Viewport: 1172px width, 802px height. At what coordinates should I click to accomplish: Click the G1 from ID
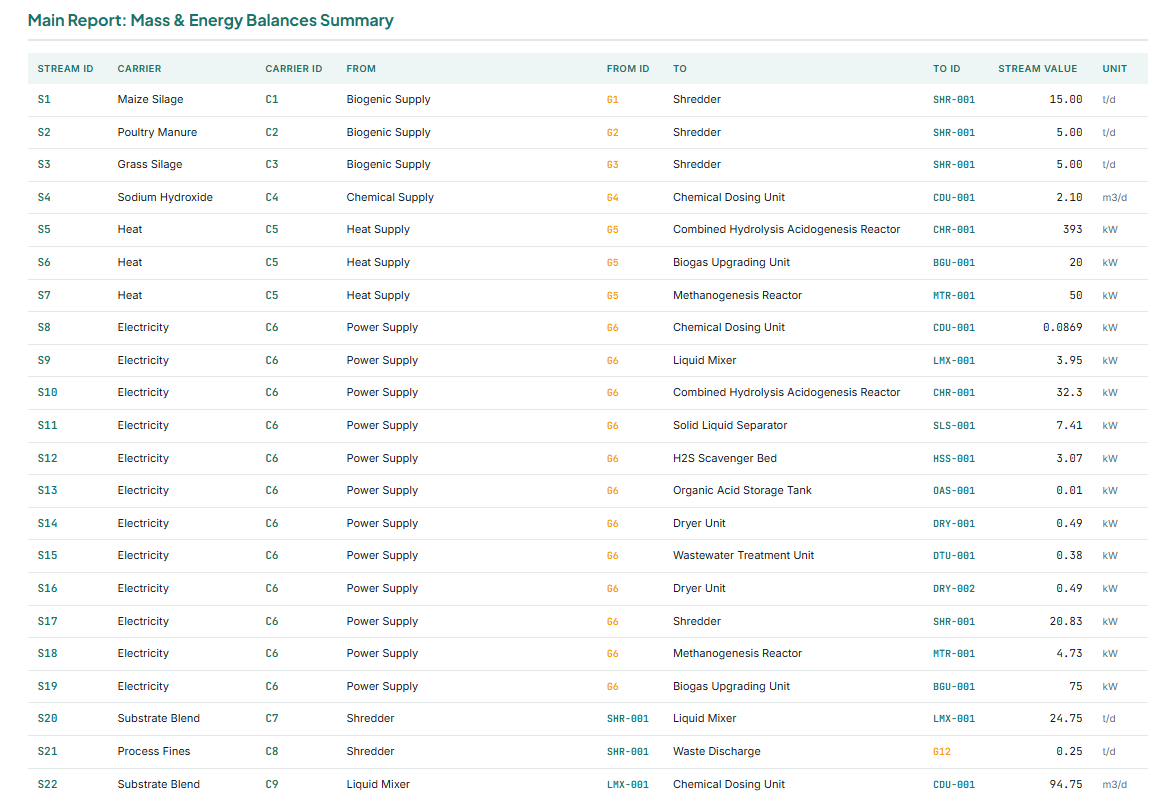coord(612,99)
